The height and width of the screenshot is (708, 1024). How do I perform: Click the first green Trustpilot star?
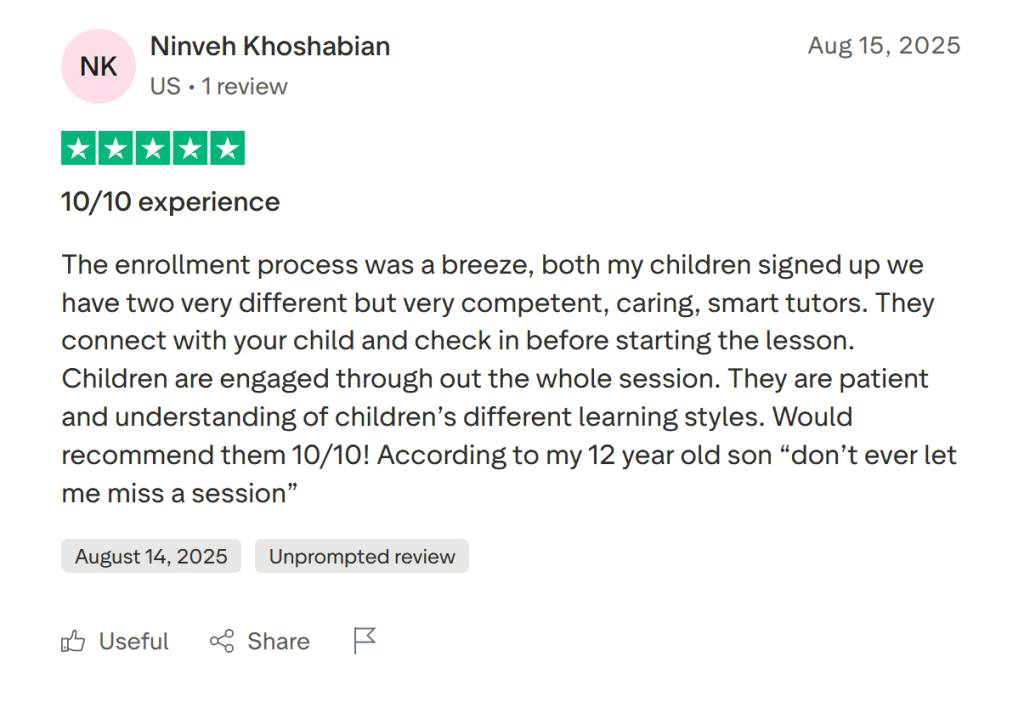point(80,147)
